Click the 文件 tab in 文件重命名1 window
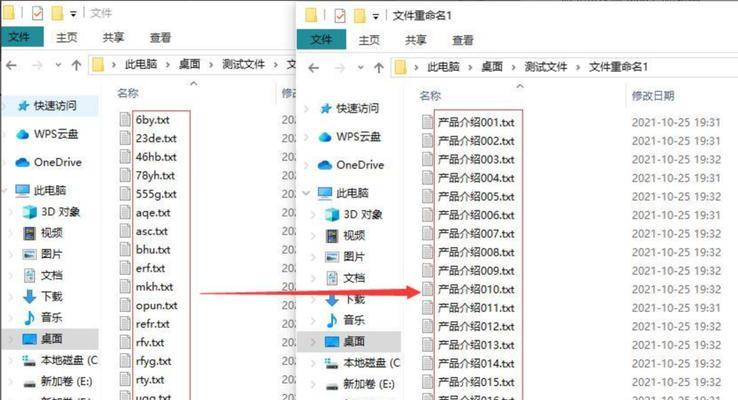738x400 pixels. (x=321, y=40)
